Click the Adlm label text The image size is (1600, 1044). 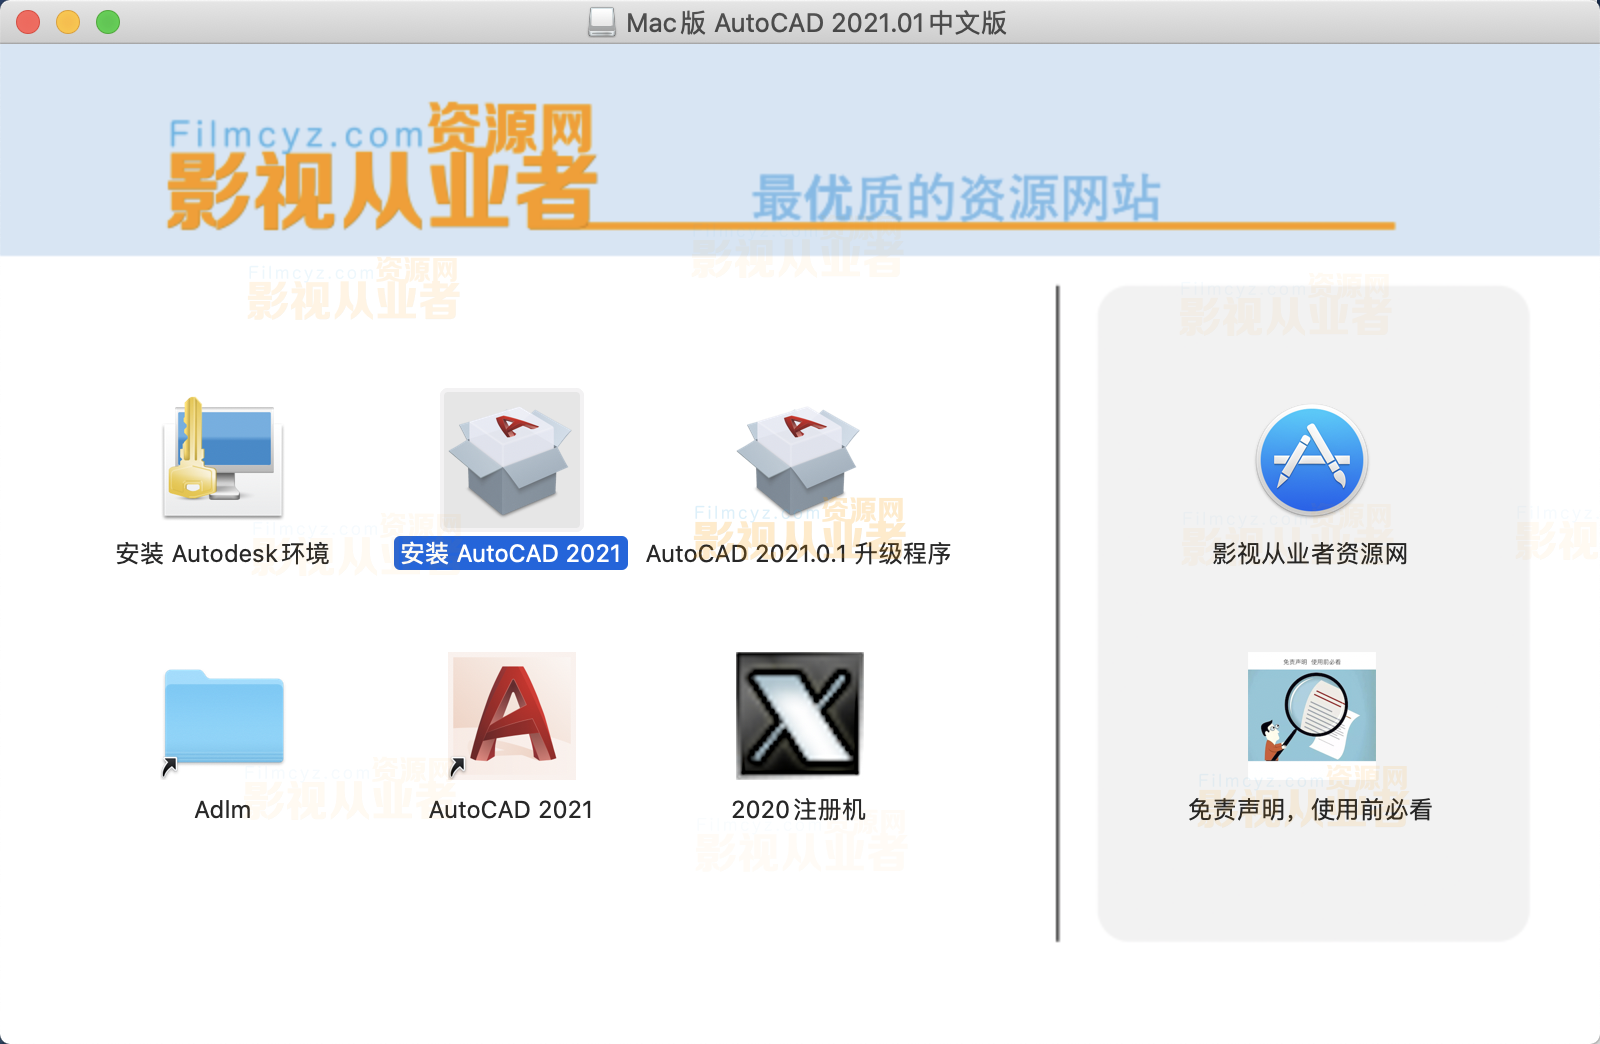[x=223, y=810]
